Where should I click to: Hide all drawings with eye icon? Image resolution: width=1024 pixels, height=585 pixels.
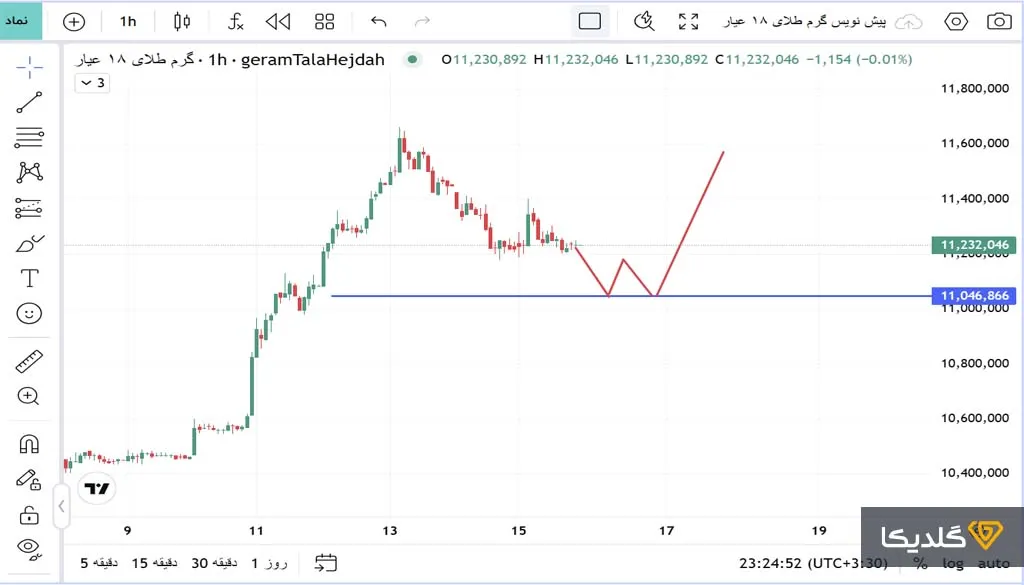pyautogui.click(x=30, y=548)
